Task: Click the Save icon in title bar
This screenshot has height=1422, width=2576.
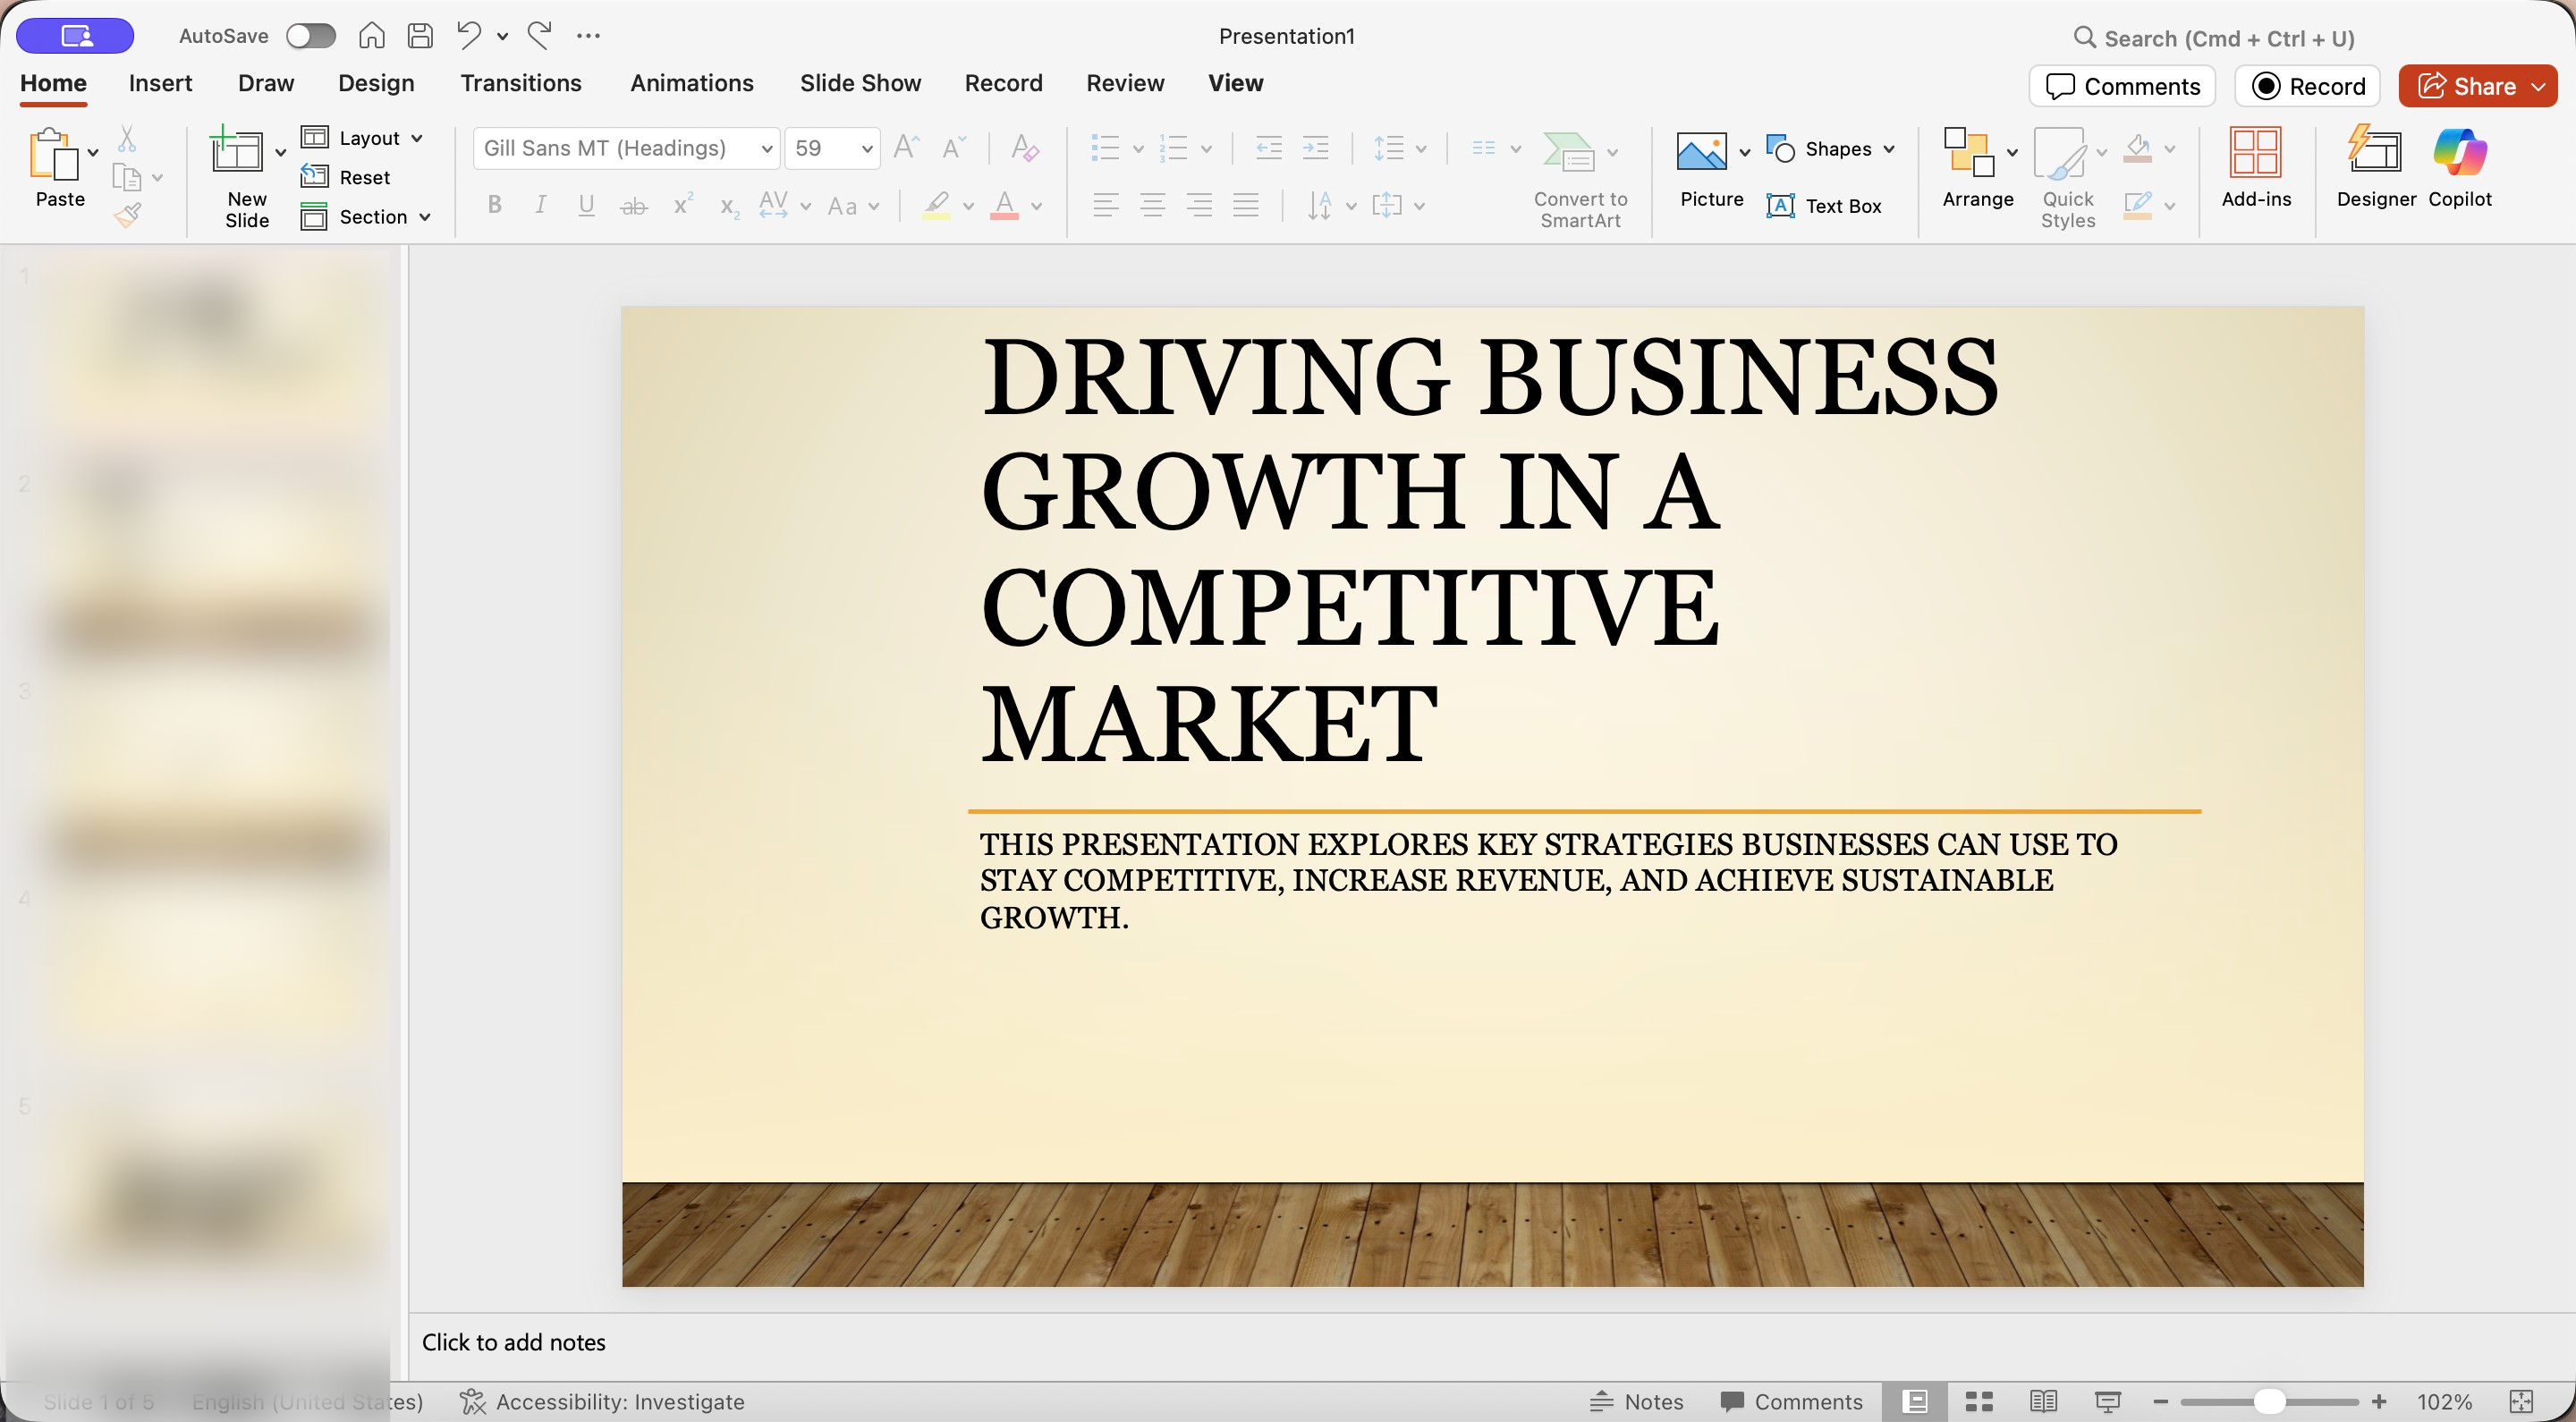Action: (x=420, y=36)
